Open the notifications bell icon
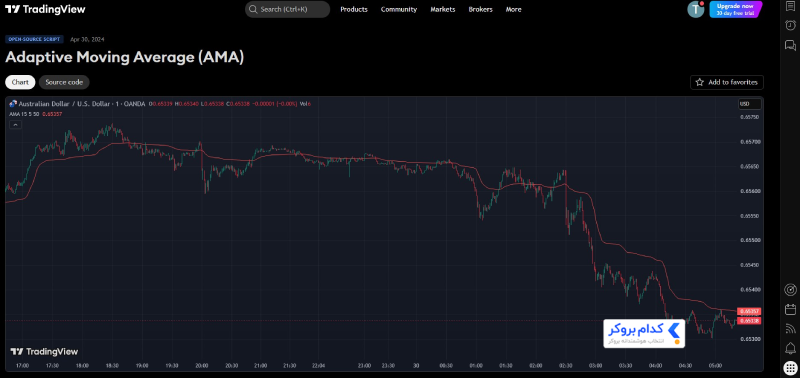 point(790,348)
